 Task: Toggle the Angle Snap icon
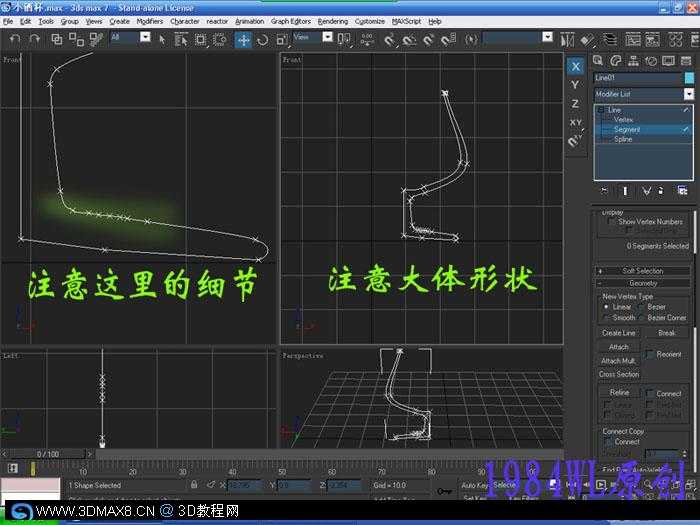(x=409, y=40)
